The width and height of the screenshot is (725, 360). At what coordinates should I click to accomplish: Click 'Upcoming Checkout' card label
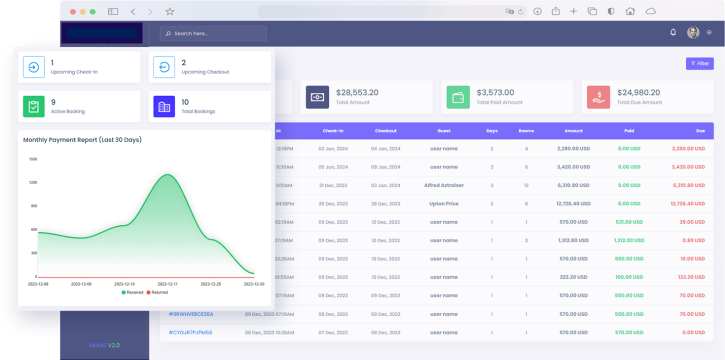click(205, 72)
